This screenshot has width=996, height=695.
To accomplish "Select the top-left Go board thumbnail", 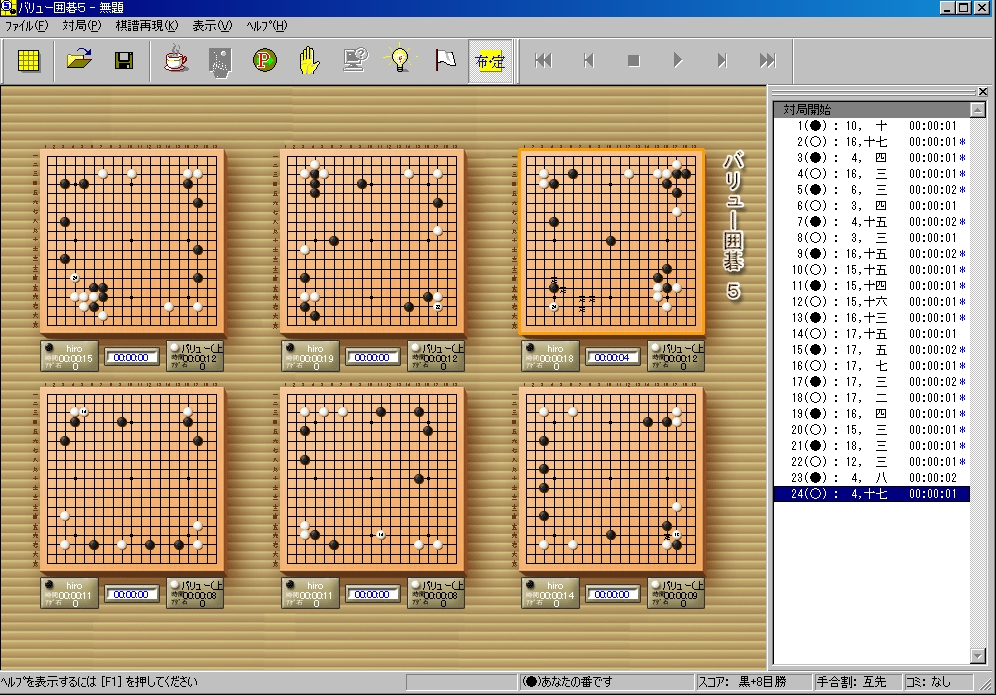I will click(132, 242).
